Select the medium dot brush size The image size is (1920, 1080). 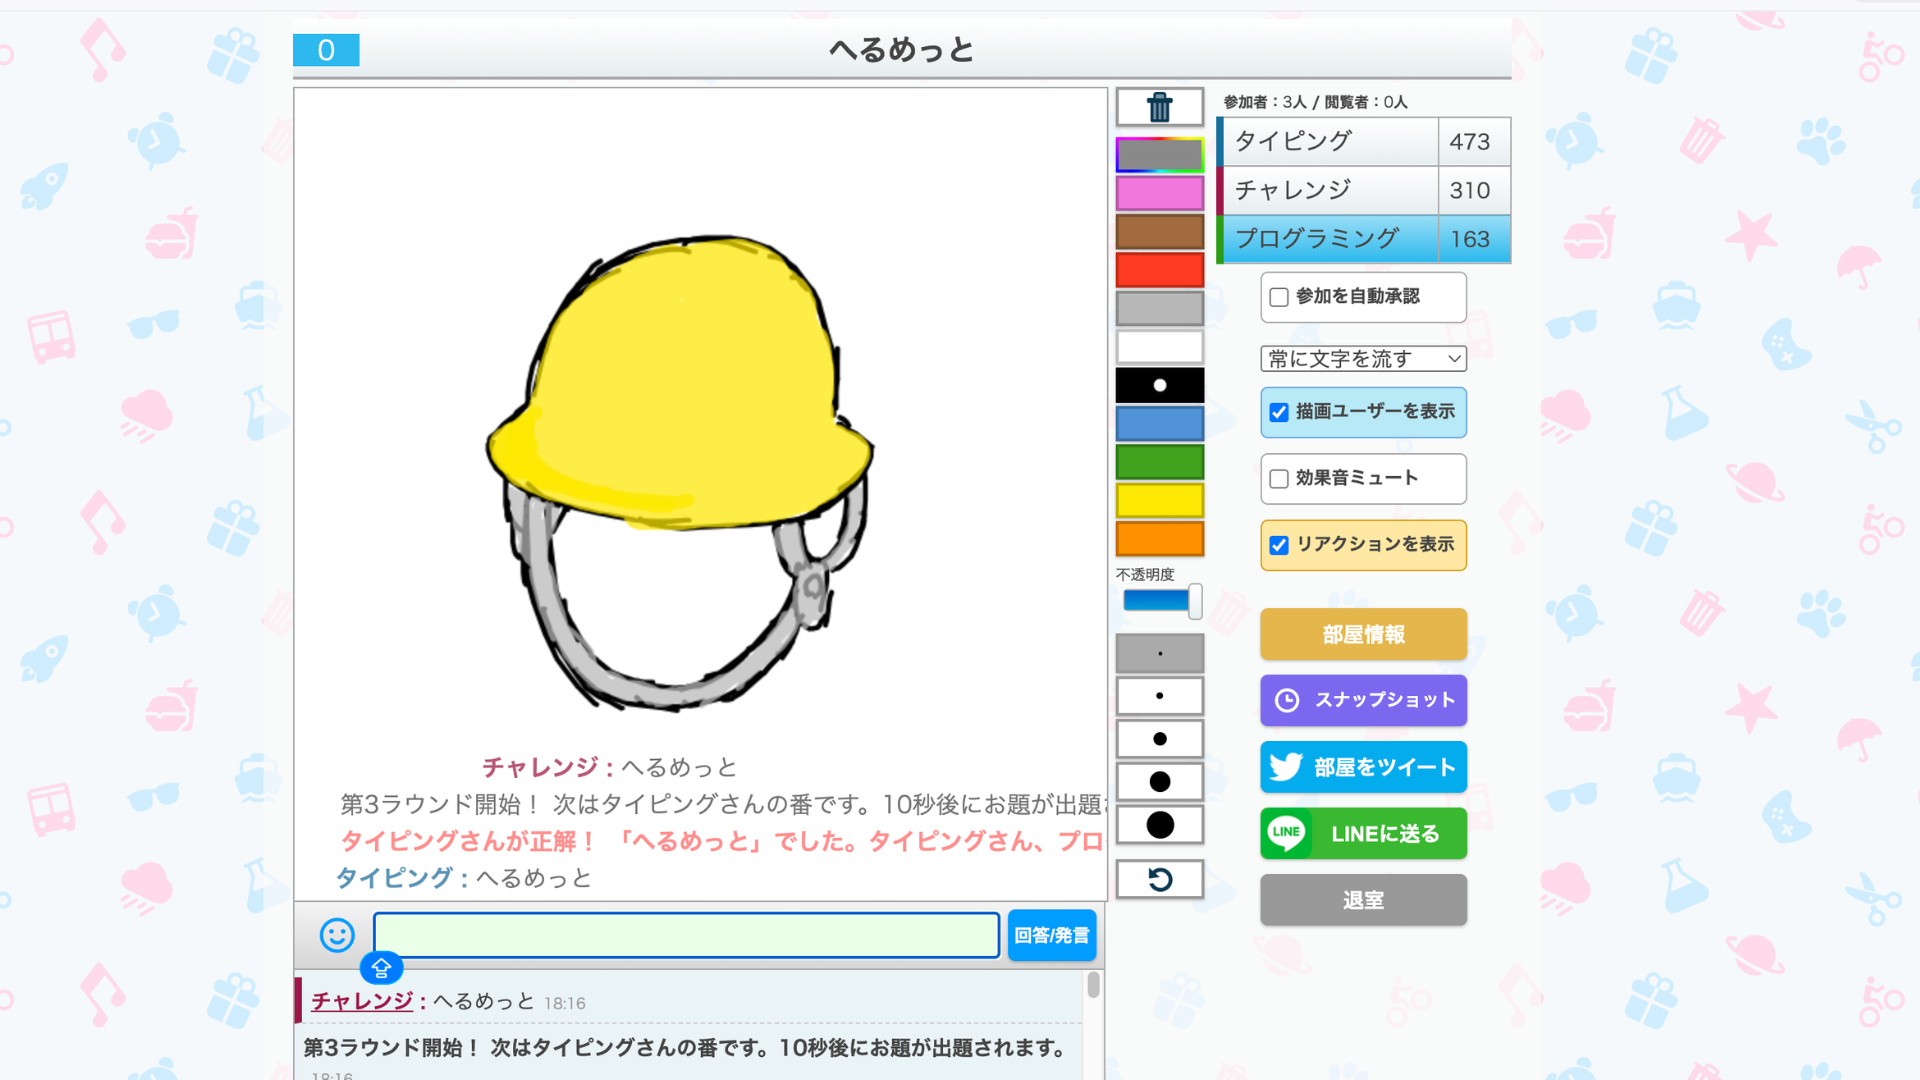[1159, 738]
